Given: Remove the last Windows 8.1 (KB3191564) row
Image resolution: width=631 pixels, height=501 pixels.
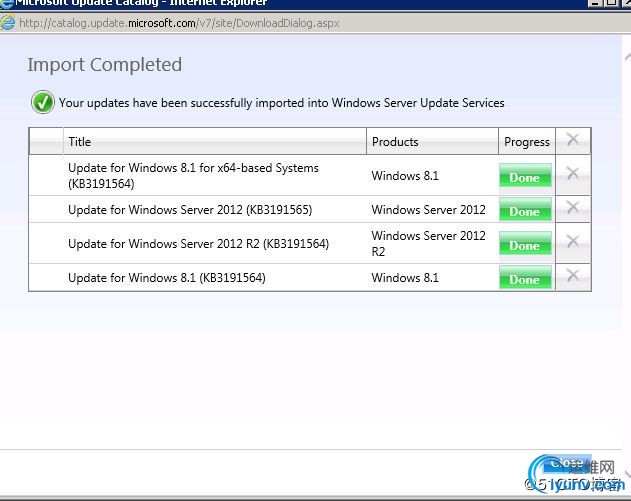Looking at the screenshot, I should point(573,276).
